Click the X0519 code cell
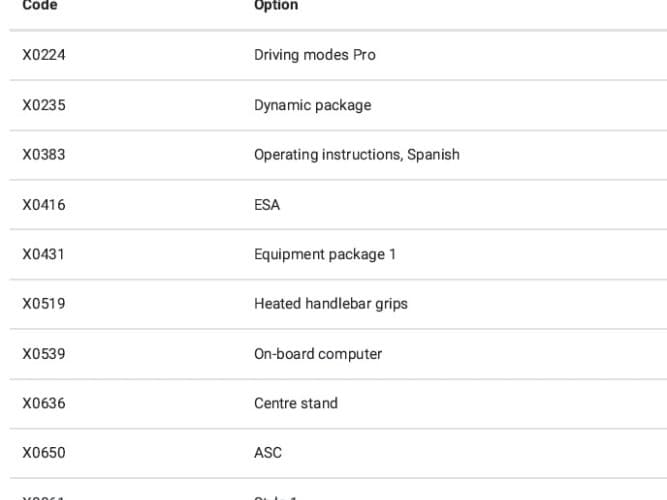667x500 pixels. click(44, 304)
